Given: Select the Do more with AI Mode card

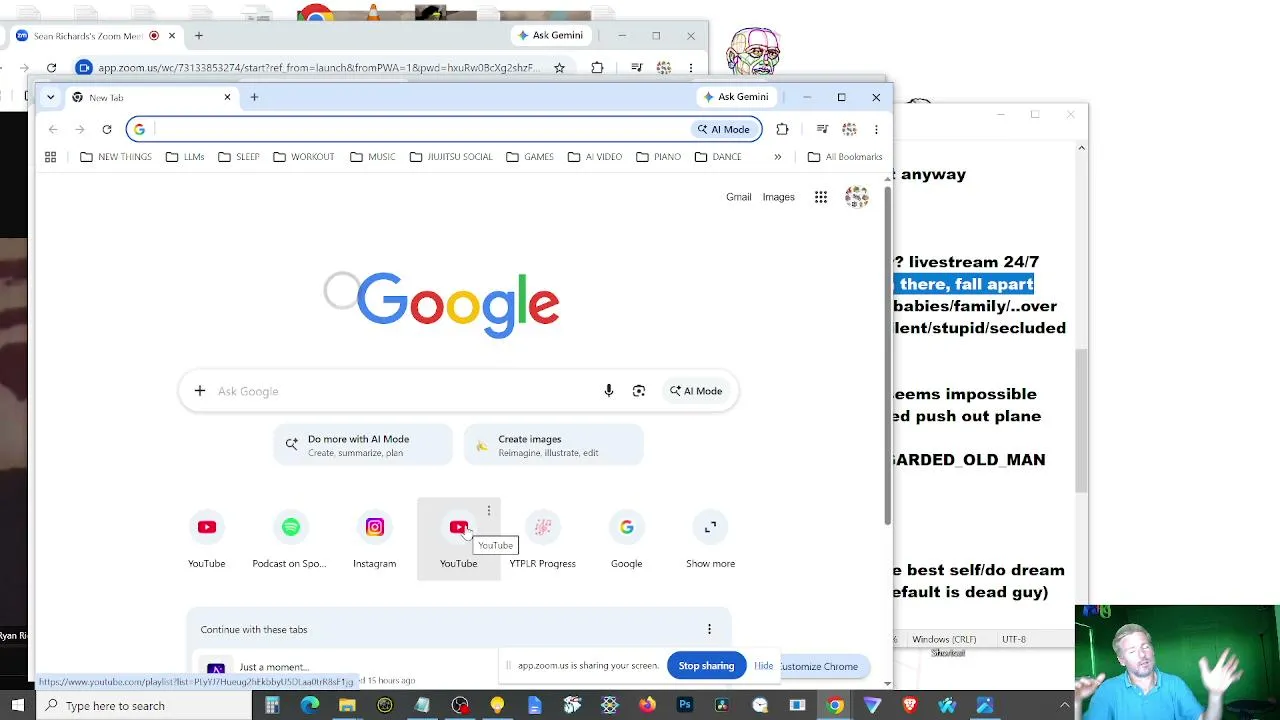Looking at the screenshot, I should tap(363, 445).
